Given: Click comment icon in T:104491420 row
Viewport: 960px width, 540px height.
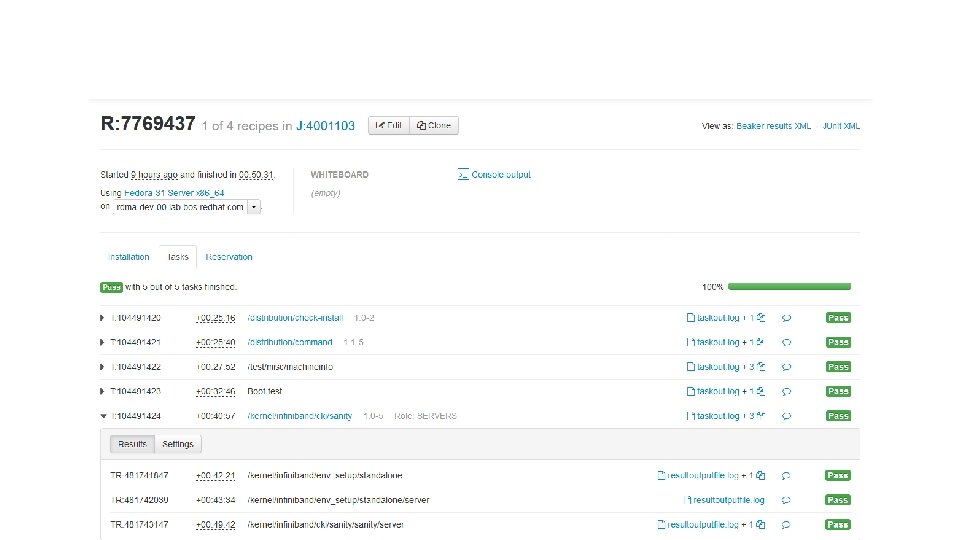Looking at the screenshot, I should coord(786,318).
